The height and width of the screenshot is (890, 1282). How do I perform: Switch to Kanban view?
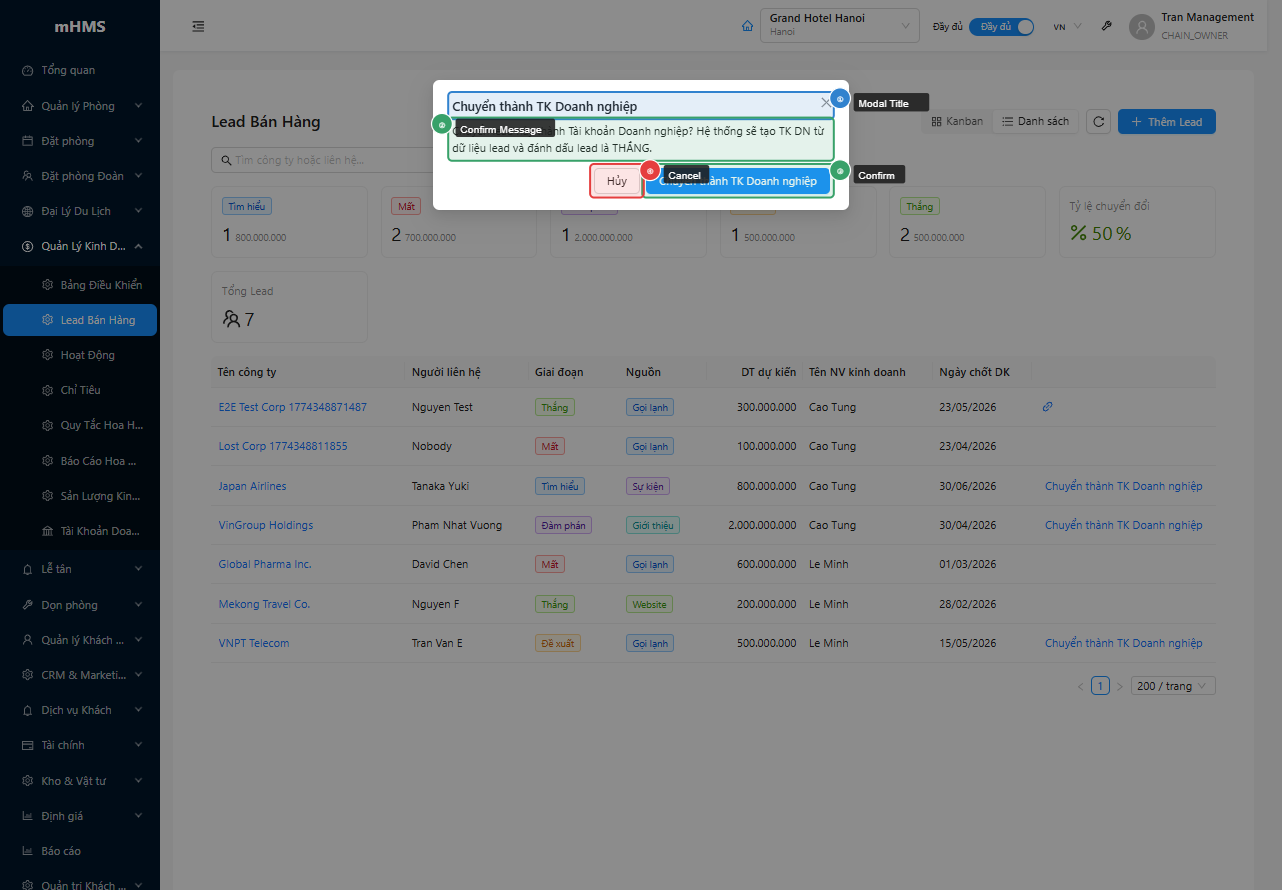click(x=957, y=122)
